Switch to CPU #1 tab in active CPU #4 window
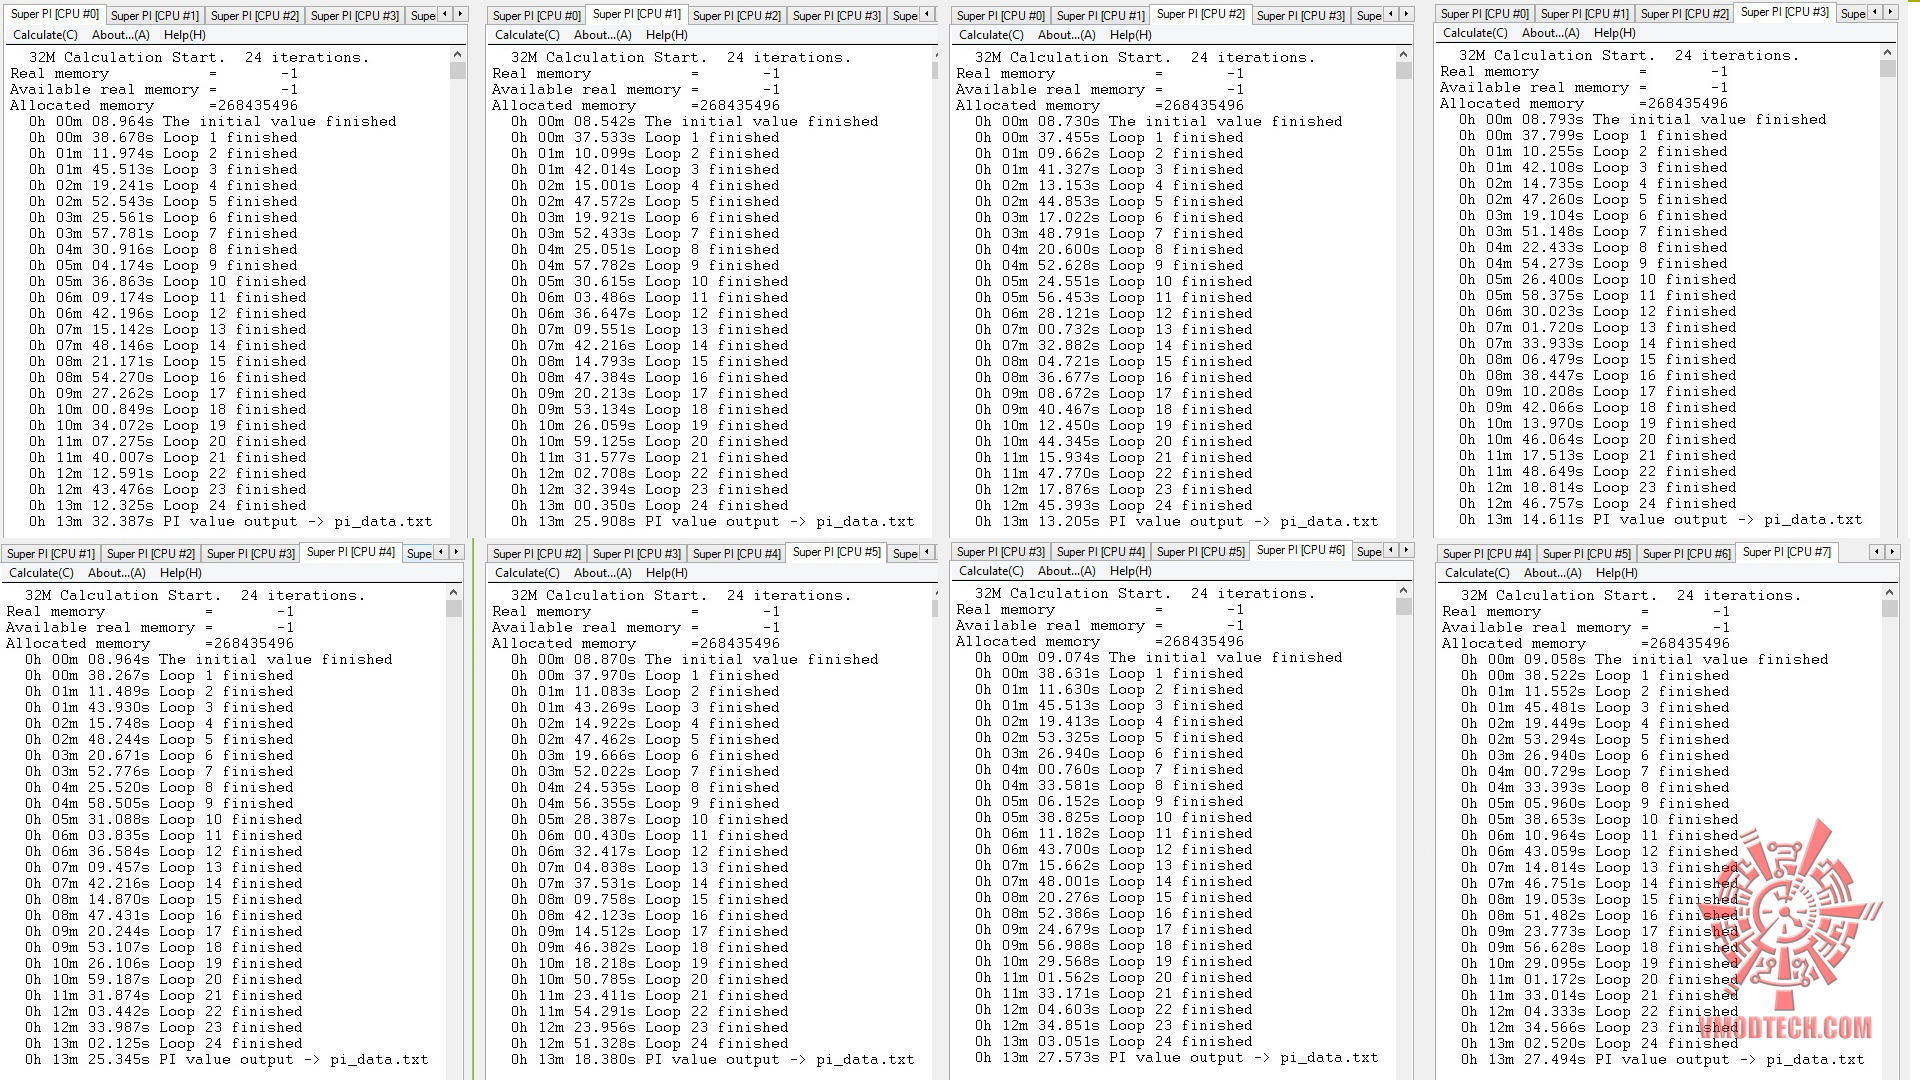 click(51, 553)
